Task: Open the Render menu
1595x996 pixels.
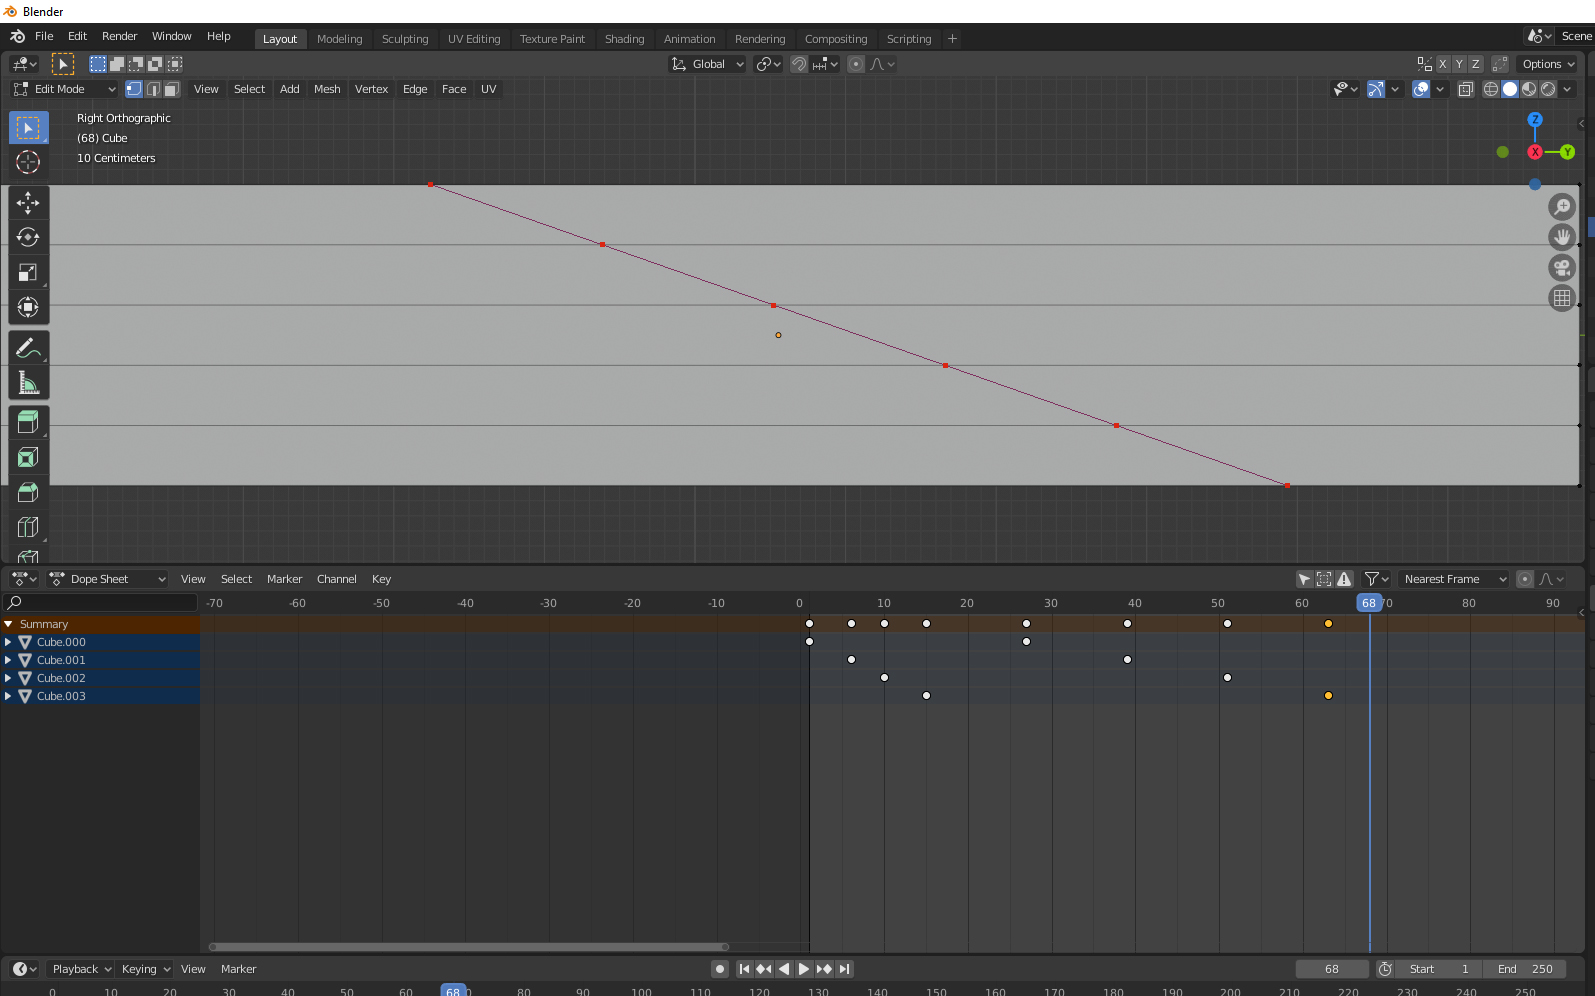Action: [119, 36]
